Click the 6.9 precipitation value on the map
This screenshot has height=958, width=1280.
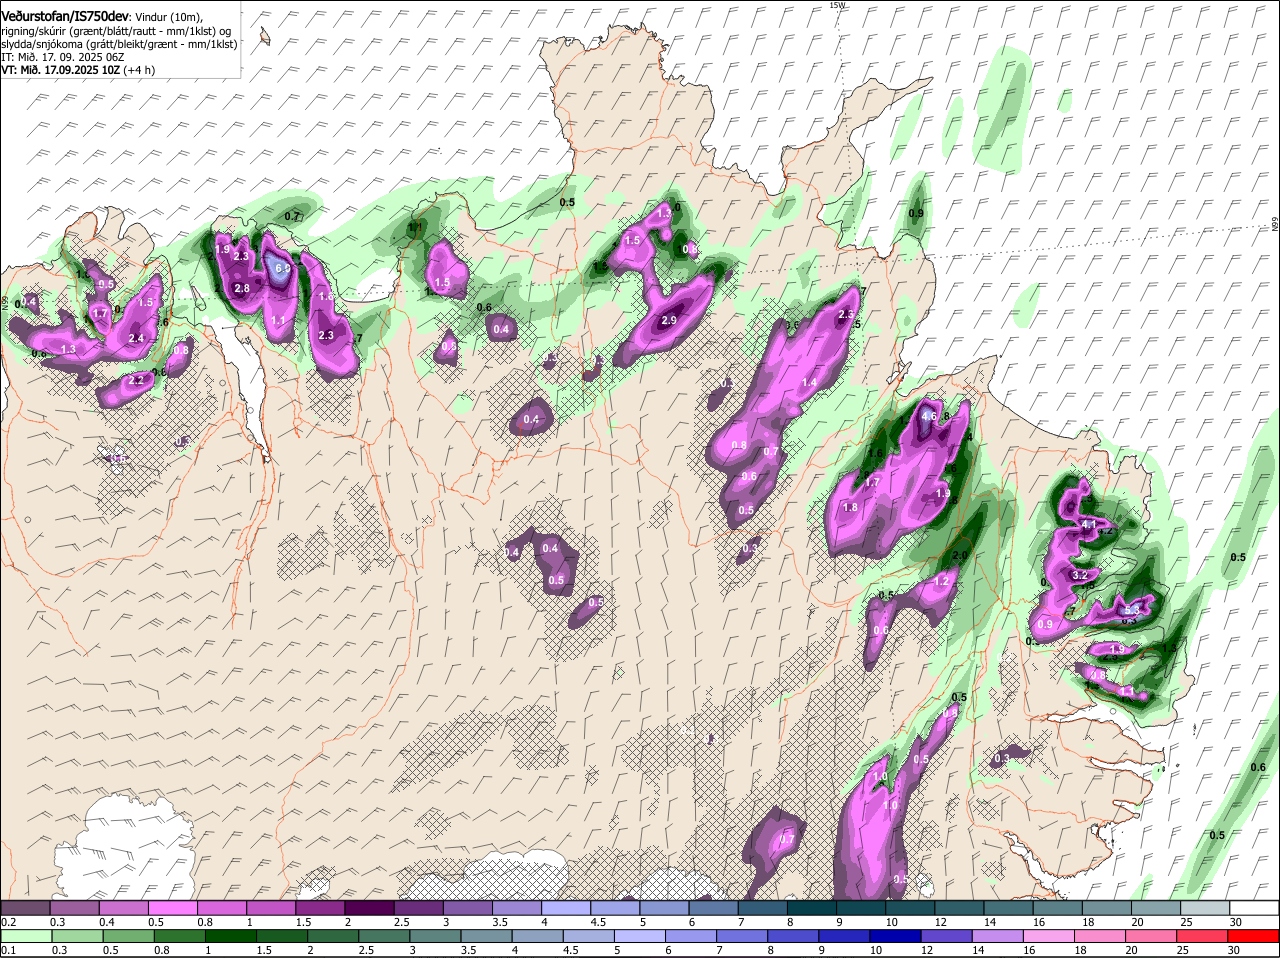283,268
